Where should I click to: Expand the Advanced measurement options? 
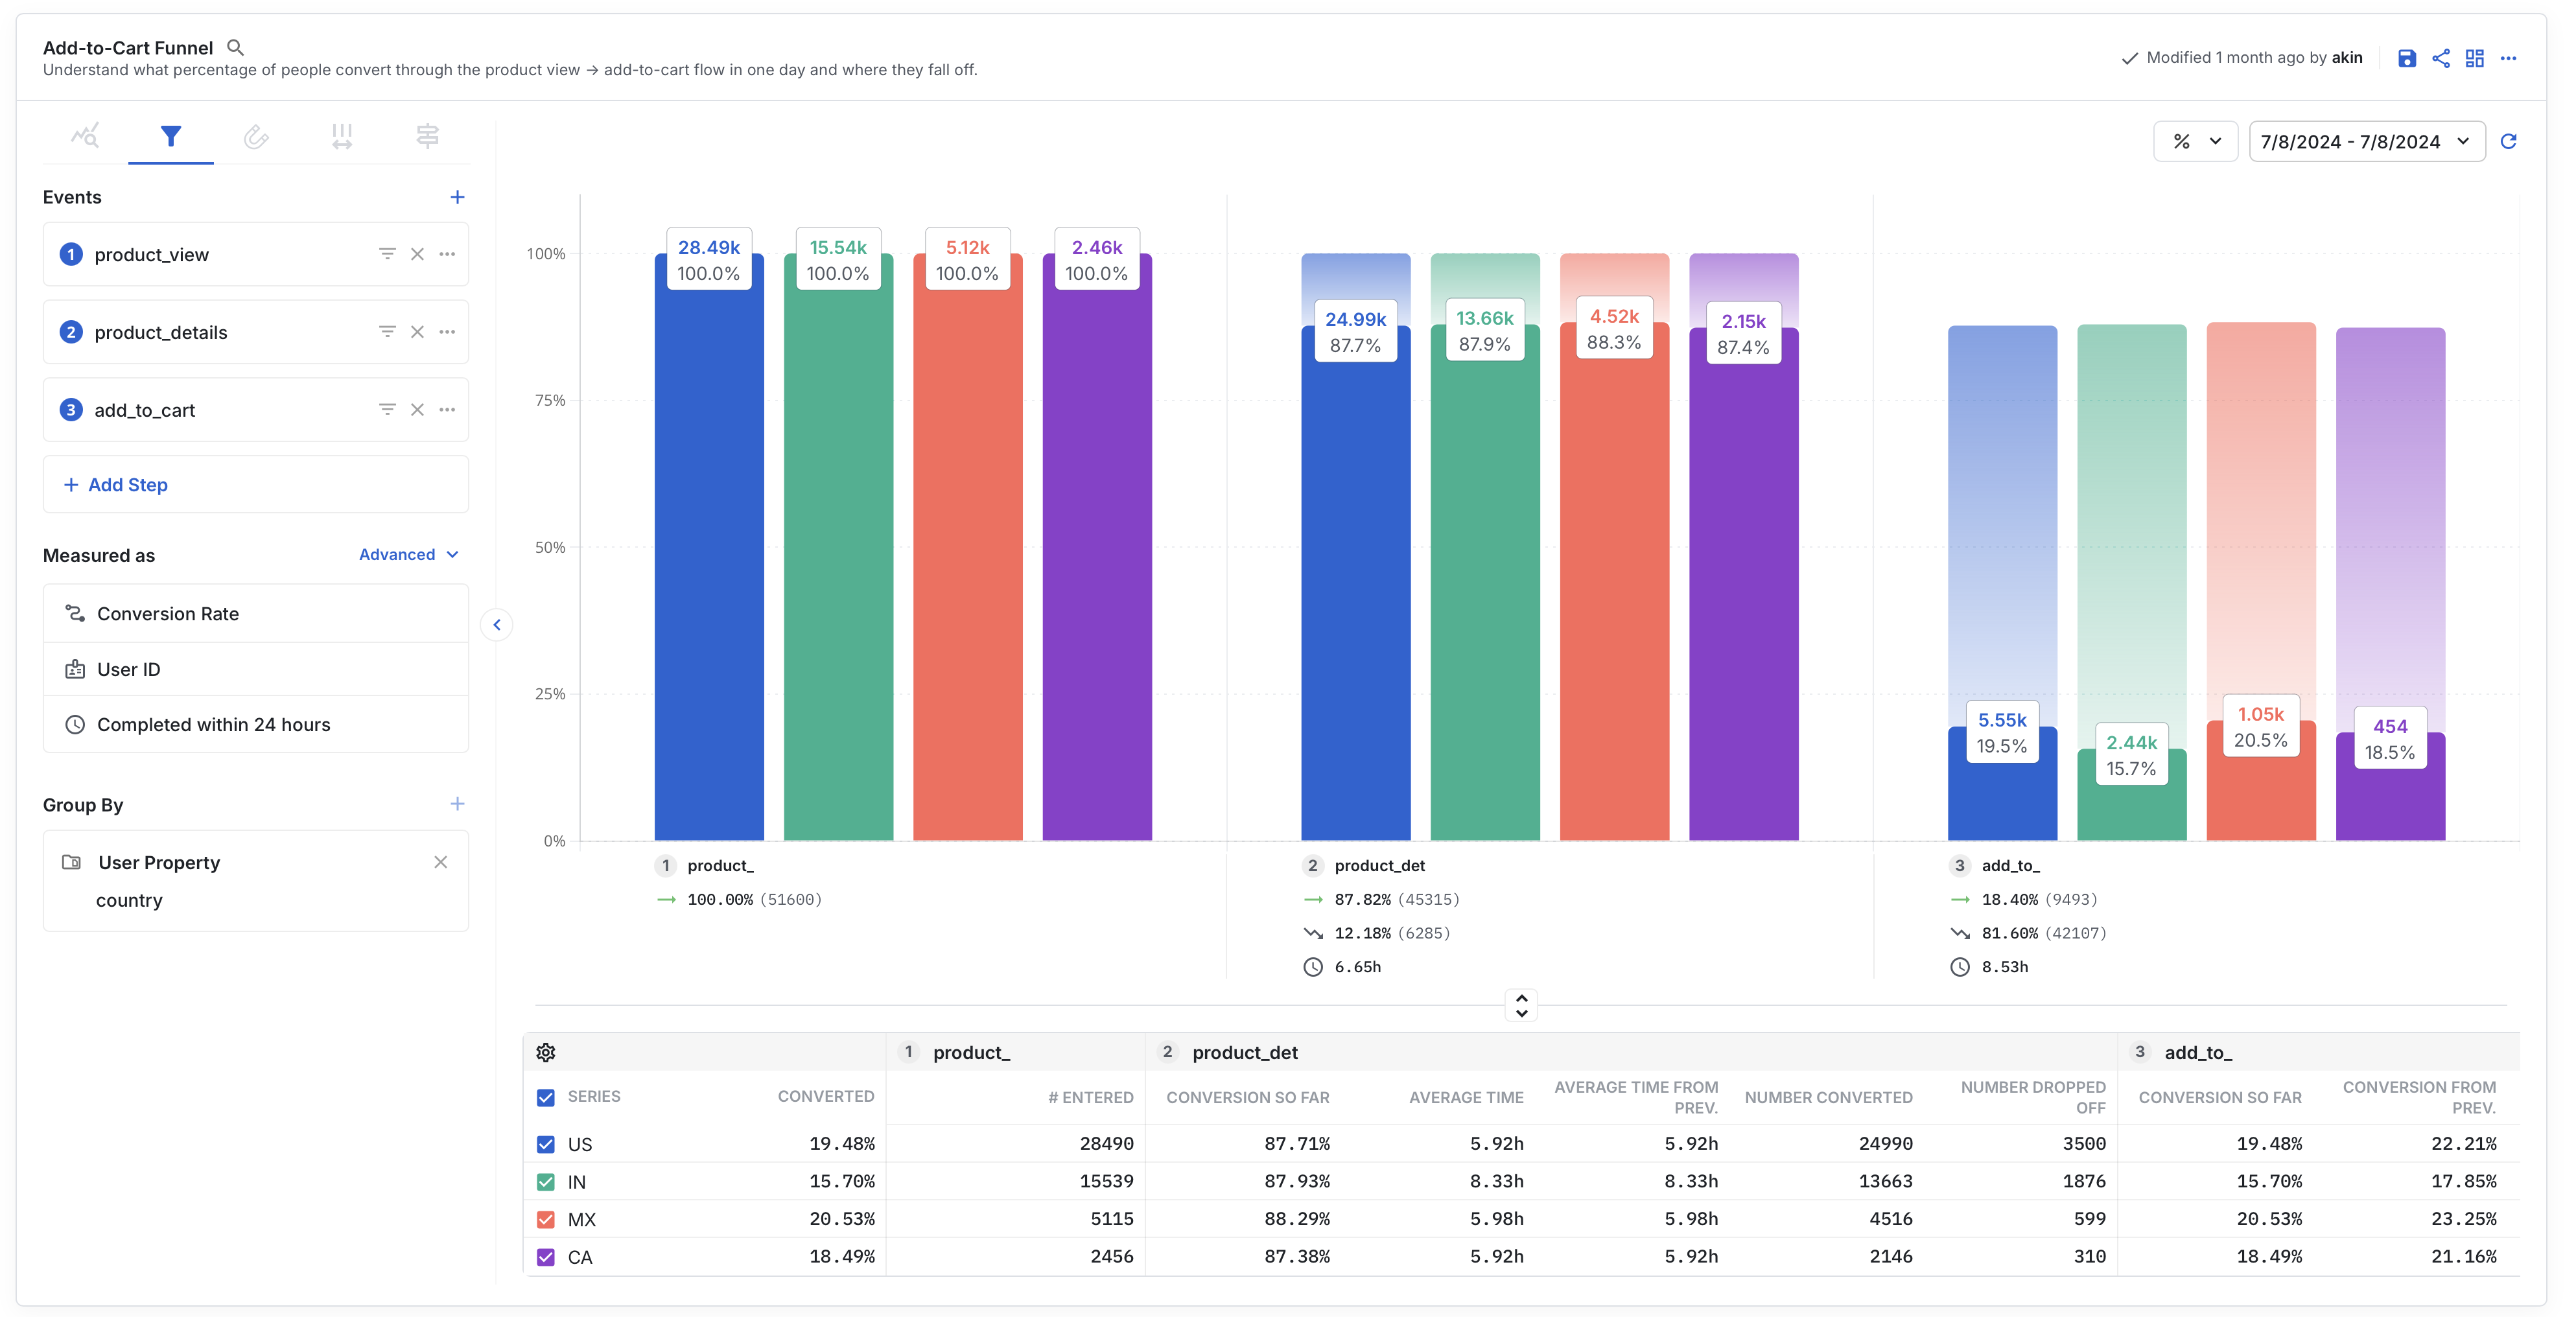click(x=408, y=554)
